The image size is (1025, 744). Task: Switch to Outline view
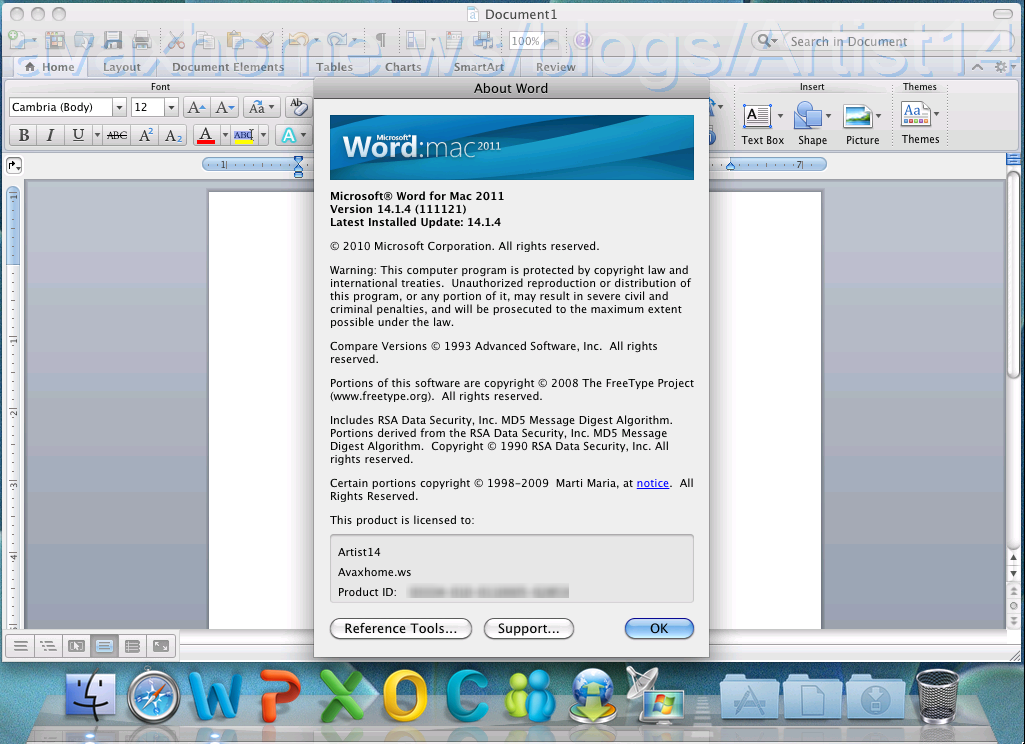(x=48, y=647)
